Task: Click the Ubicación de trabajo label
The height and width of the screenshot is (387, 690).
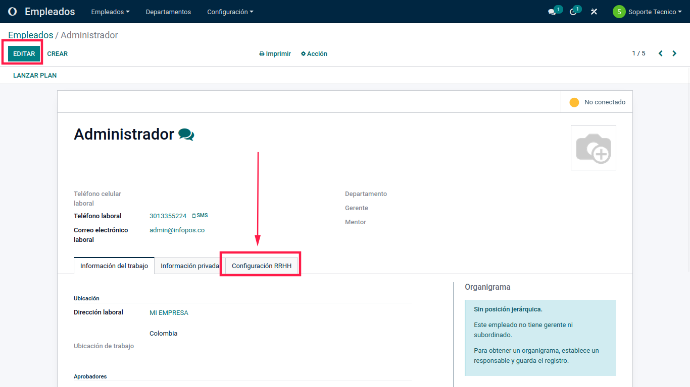Action: point(103,346)
